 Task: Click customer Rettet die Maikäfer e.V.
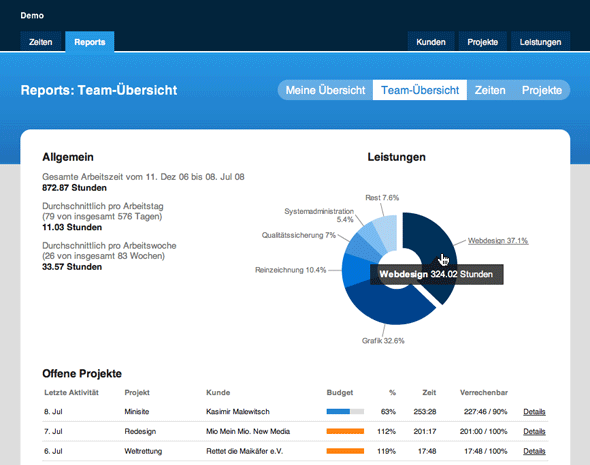pos(245,451)
